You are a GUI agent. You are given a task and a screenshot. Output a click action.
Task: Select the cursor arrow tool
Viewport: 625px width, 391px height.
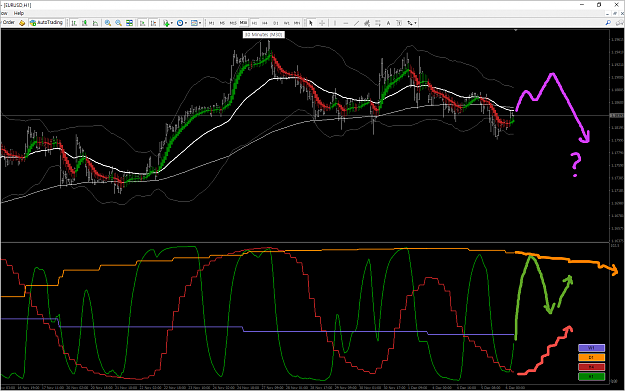pos(311,23)
